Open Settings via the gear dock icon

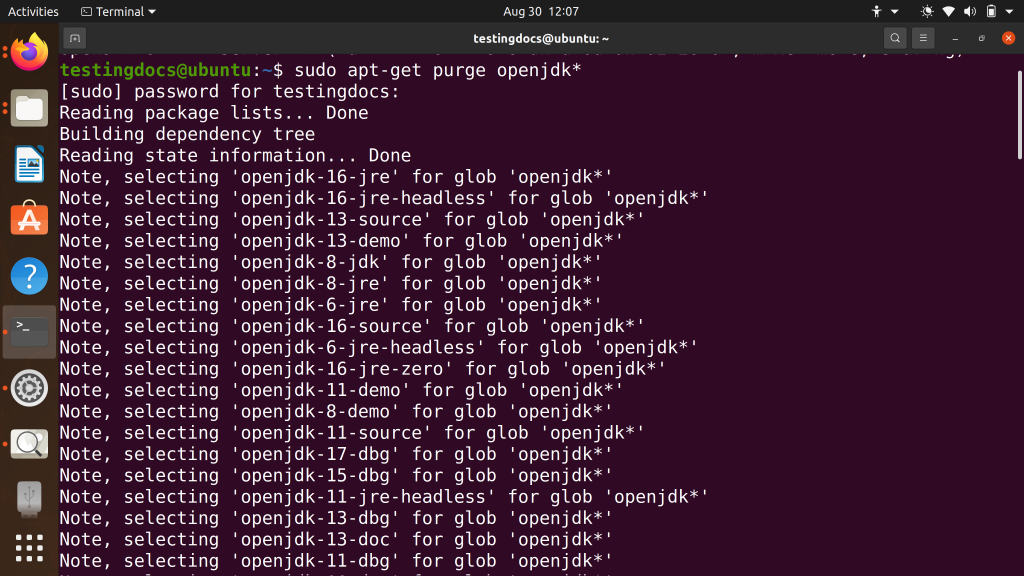[29, 388]
